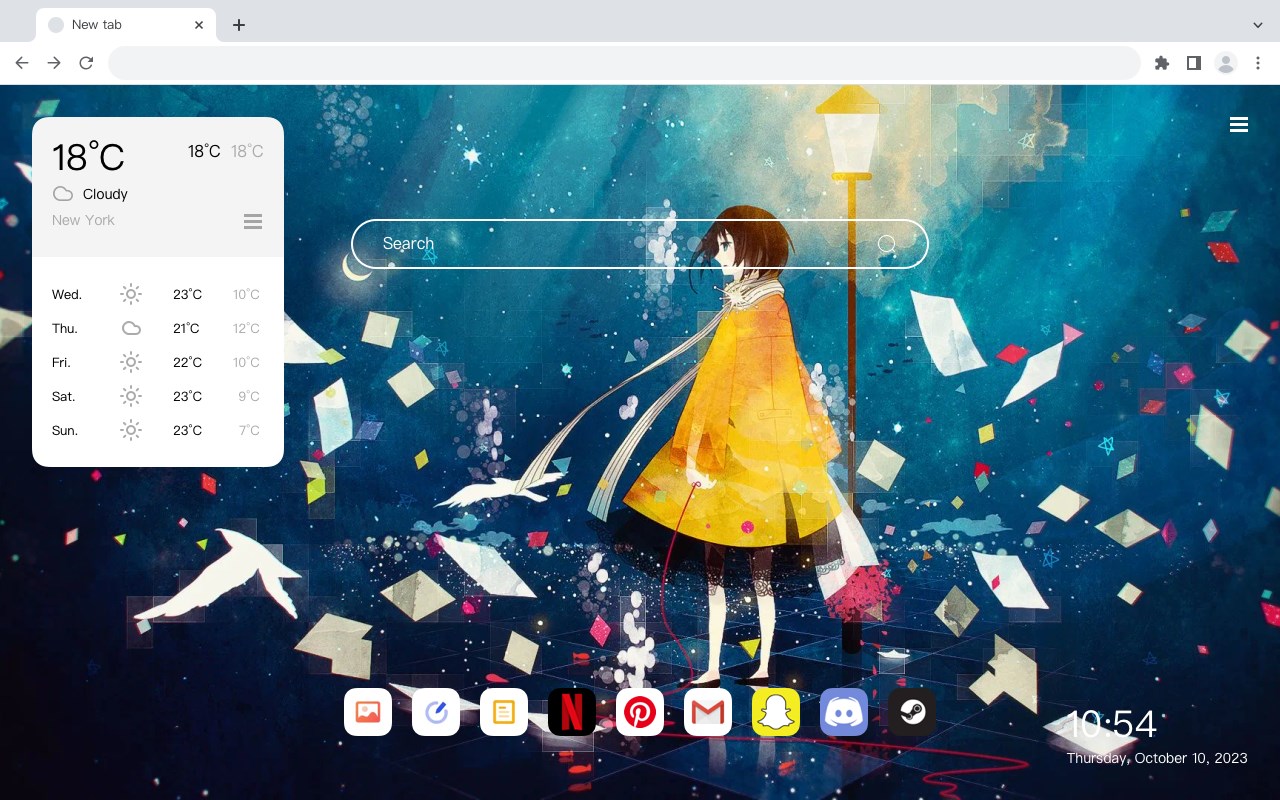Click the Search input field
The image size is (1280, 800).
[640, 244]
